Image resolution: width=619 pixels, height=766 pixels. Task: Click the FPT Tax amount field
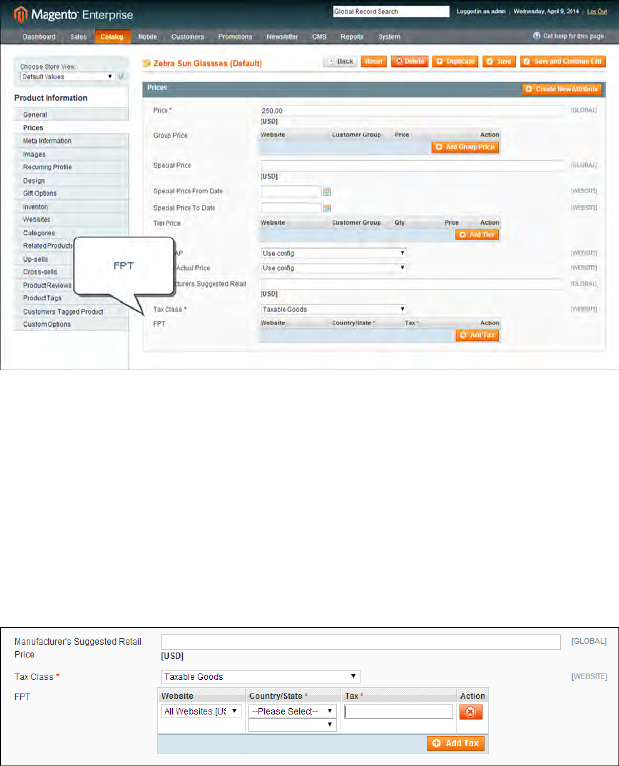coord(399,712)
